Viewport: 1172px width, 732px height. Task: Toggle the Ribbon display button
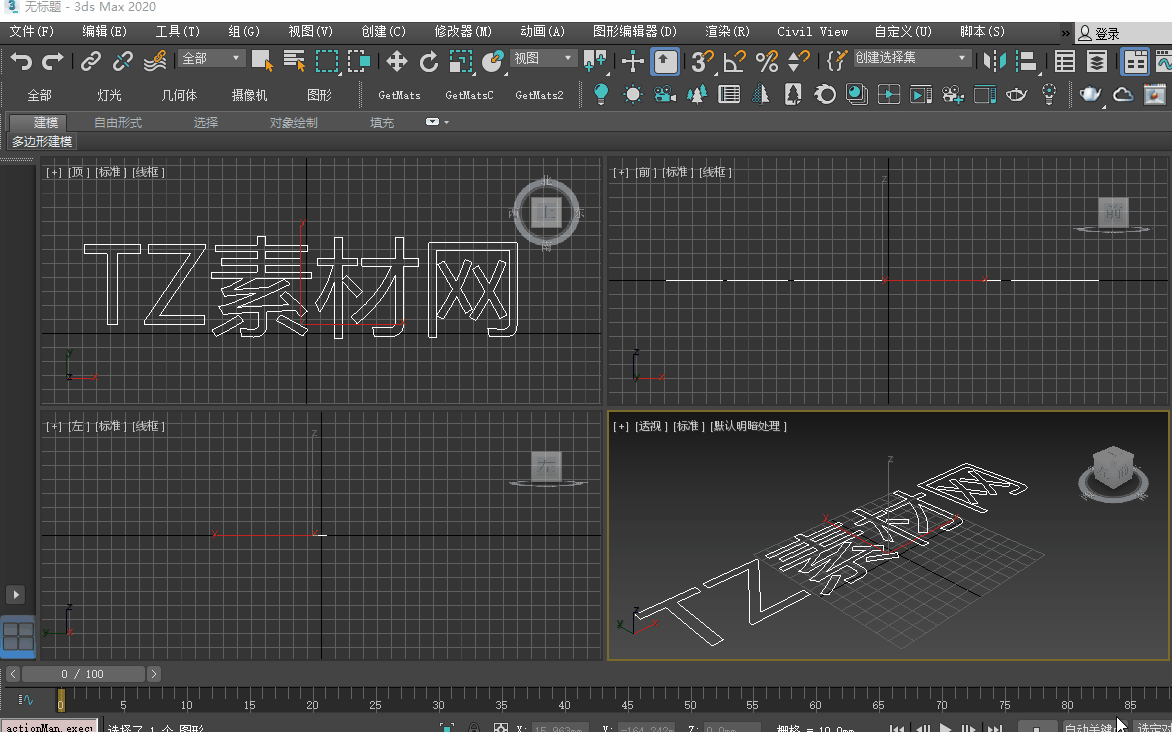(1135, 61)
